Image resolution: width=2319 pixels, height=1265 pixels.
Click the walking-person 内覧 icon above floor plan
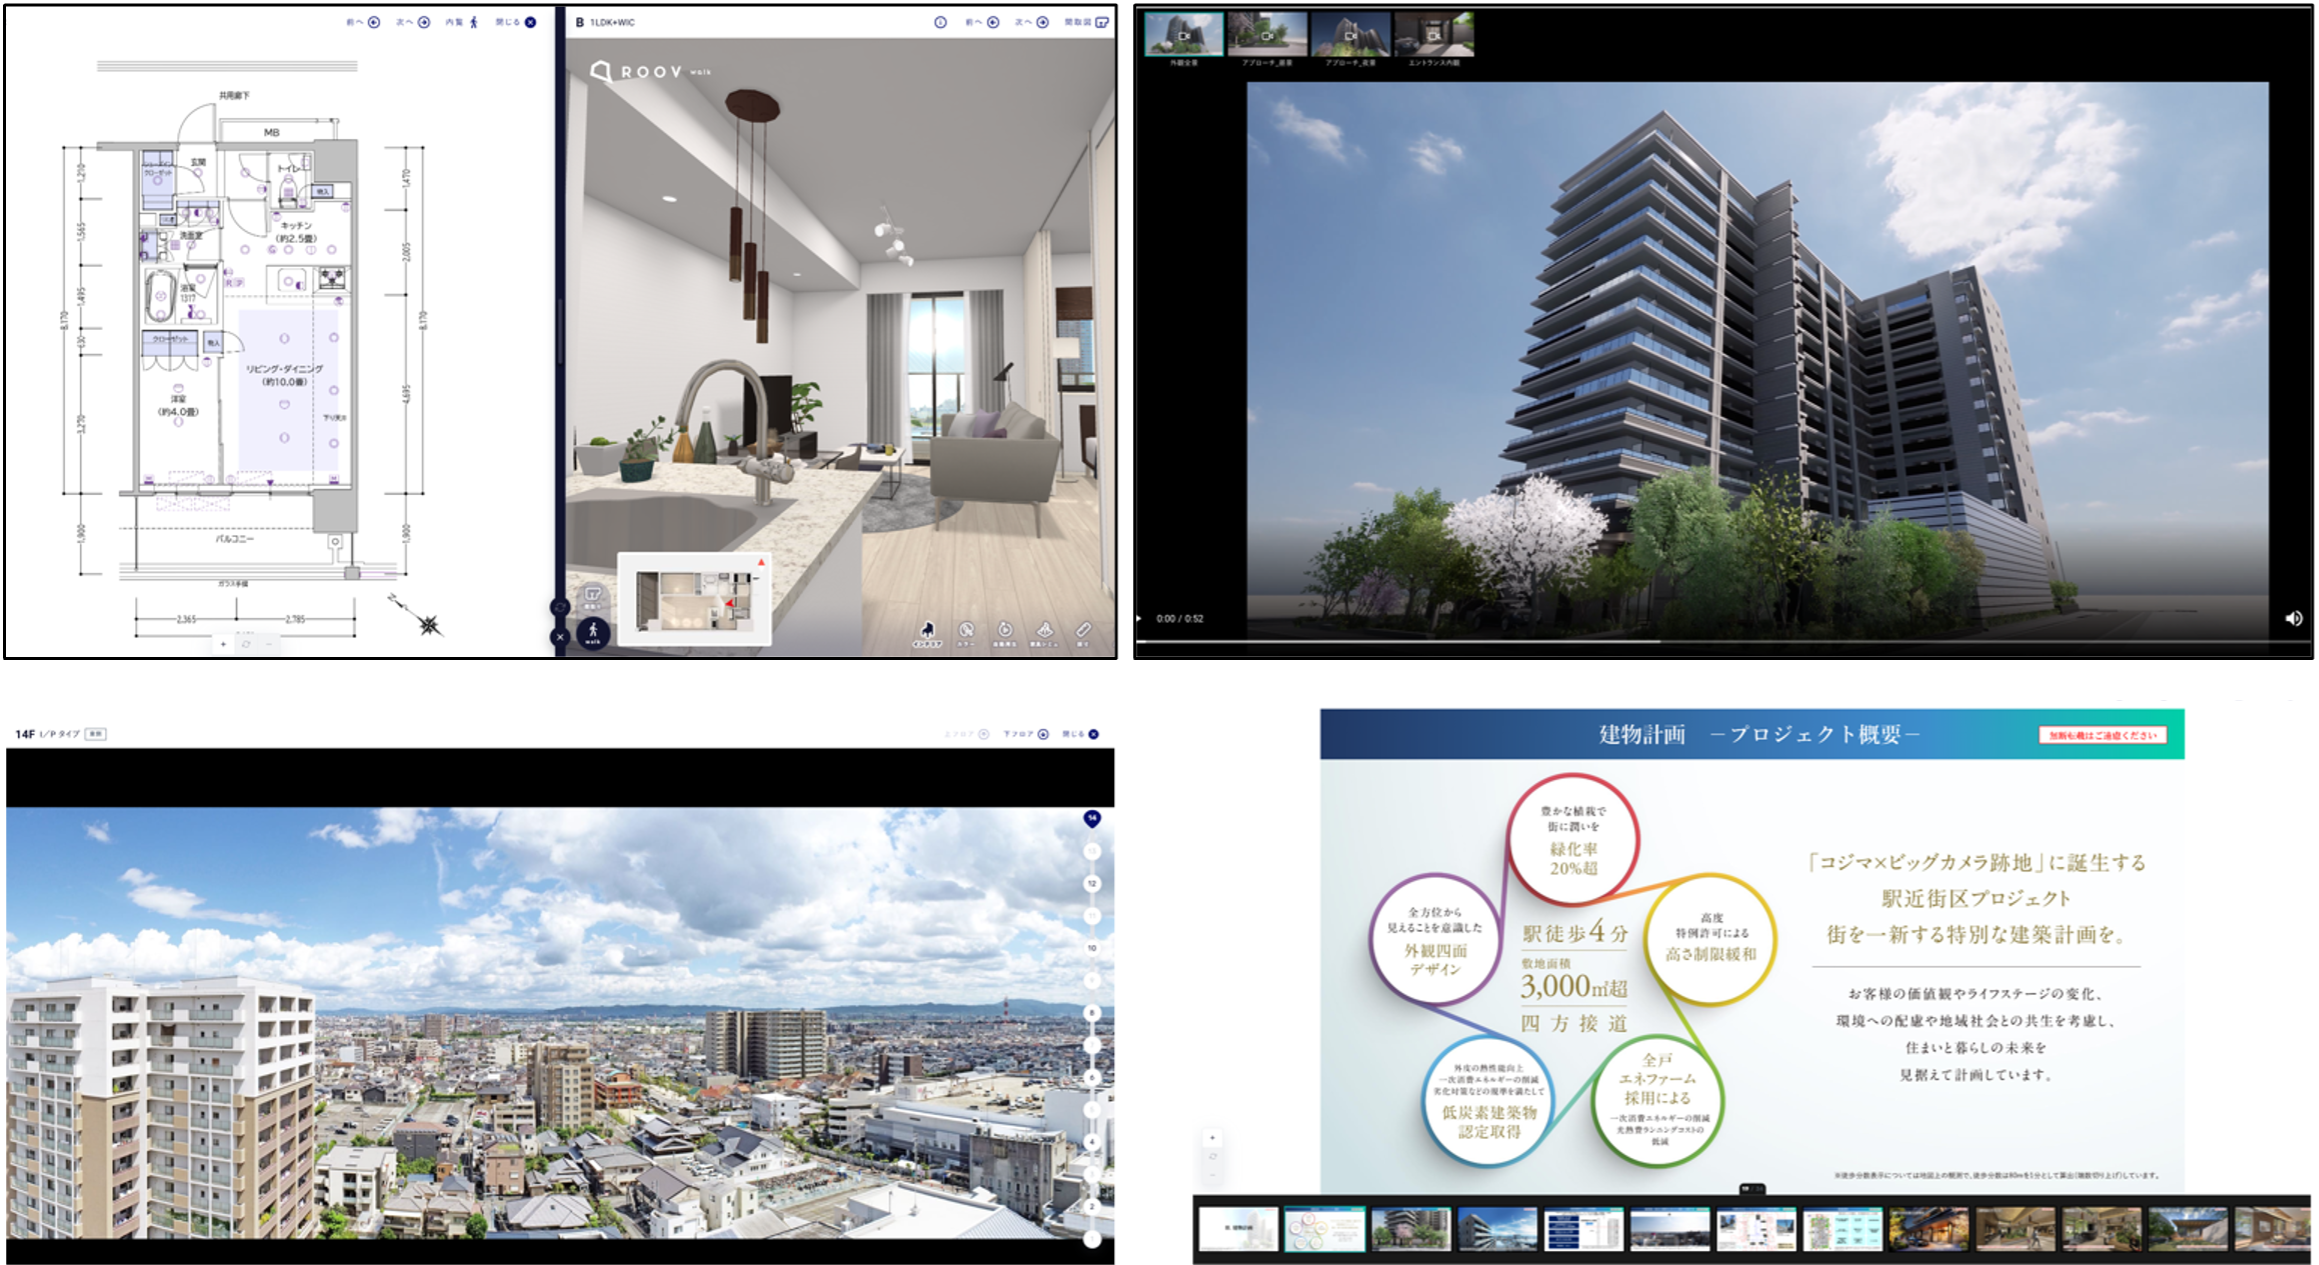(x=474, y=22)
